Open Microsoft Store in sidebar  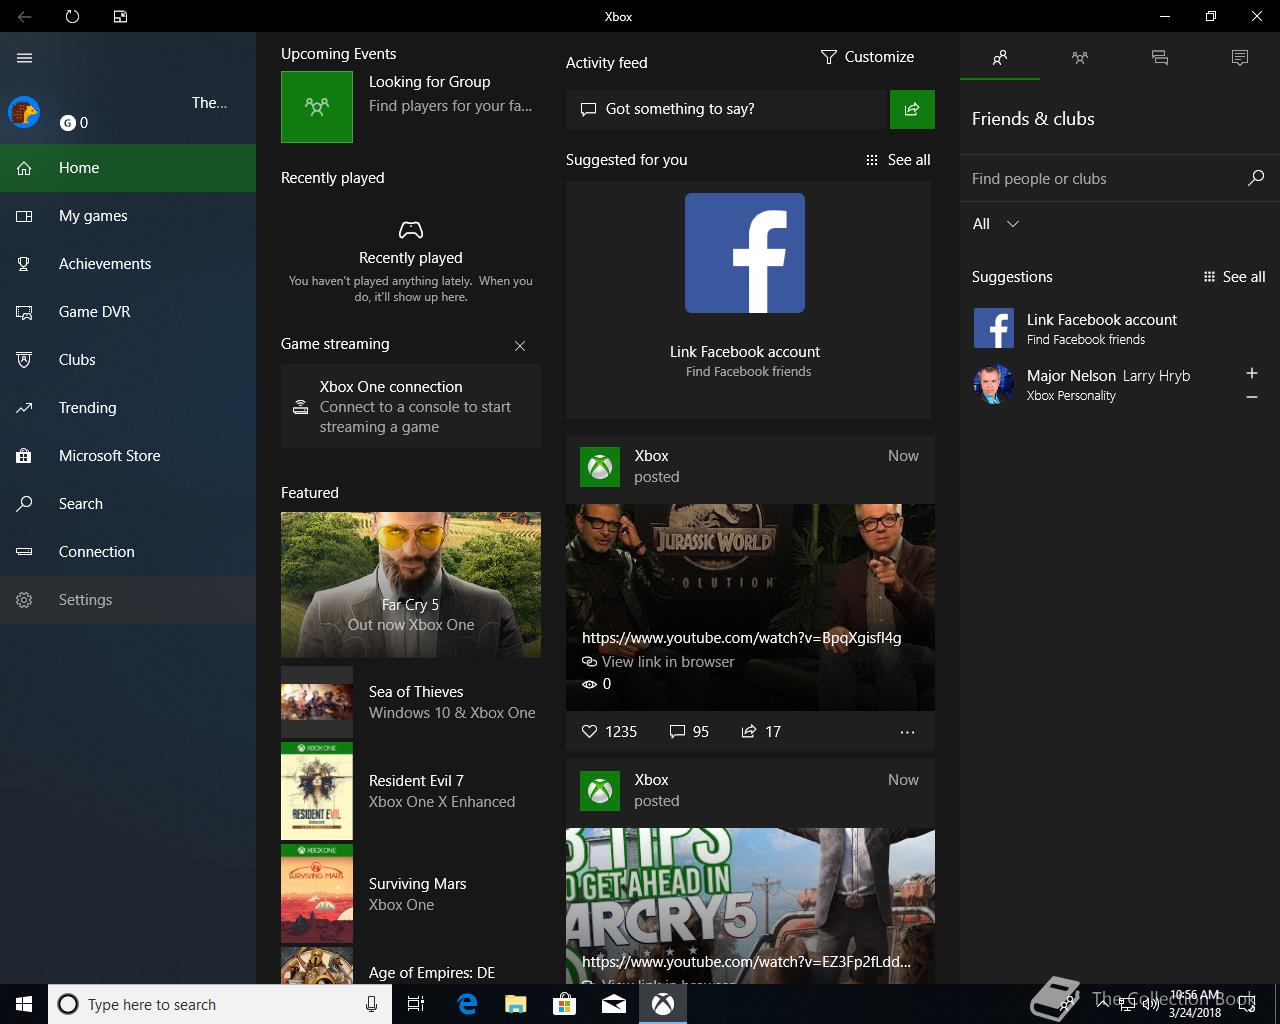pyautogui.click(x=128, y=456)
